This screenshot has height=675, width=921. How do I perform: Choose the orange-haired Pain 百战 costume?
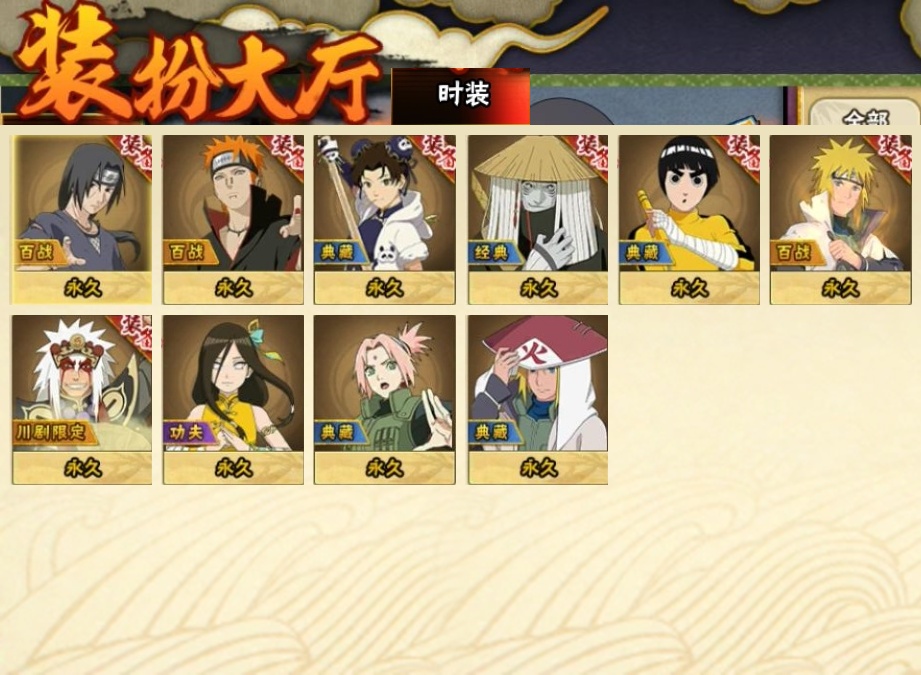[x=233, y=220]
